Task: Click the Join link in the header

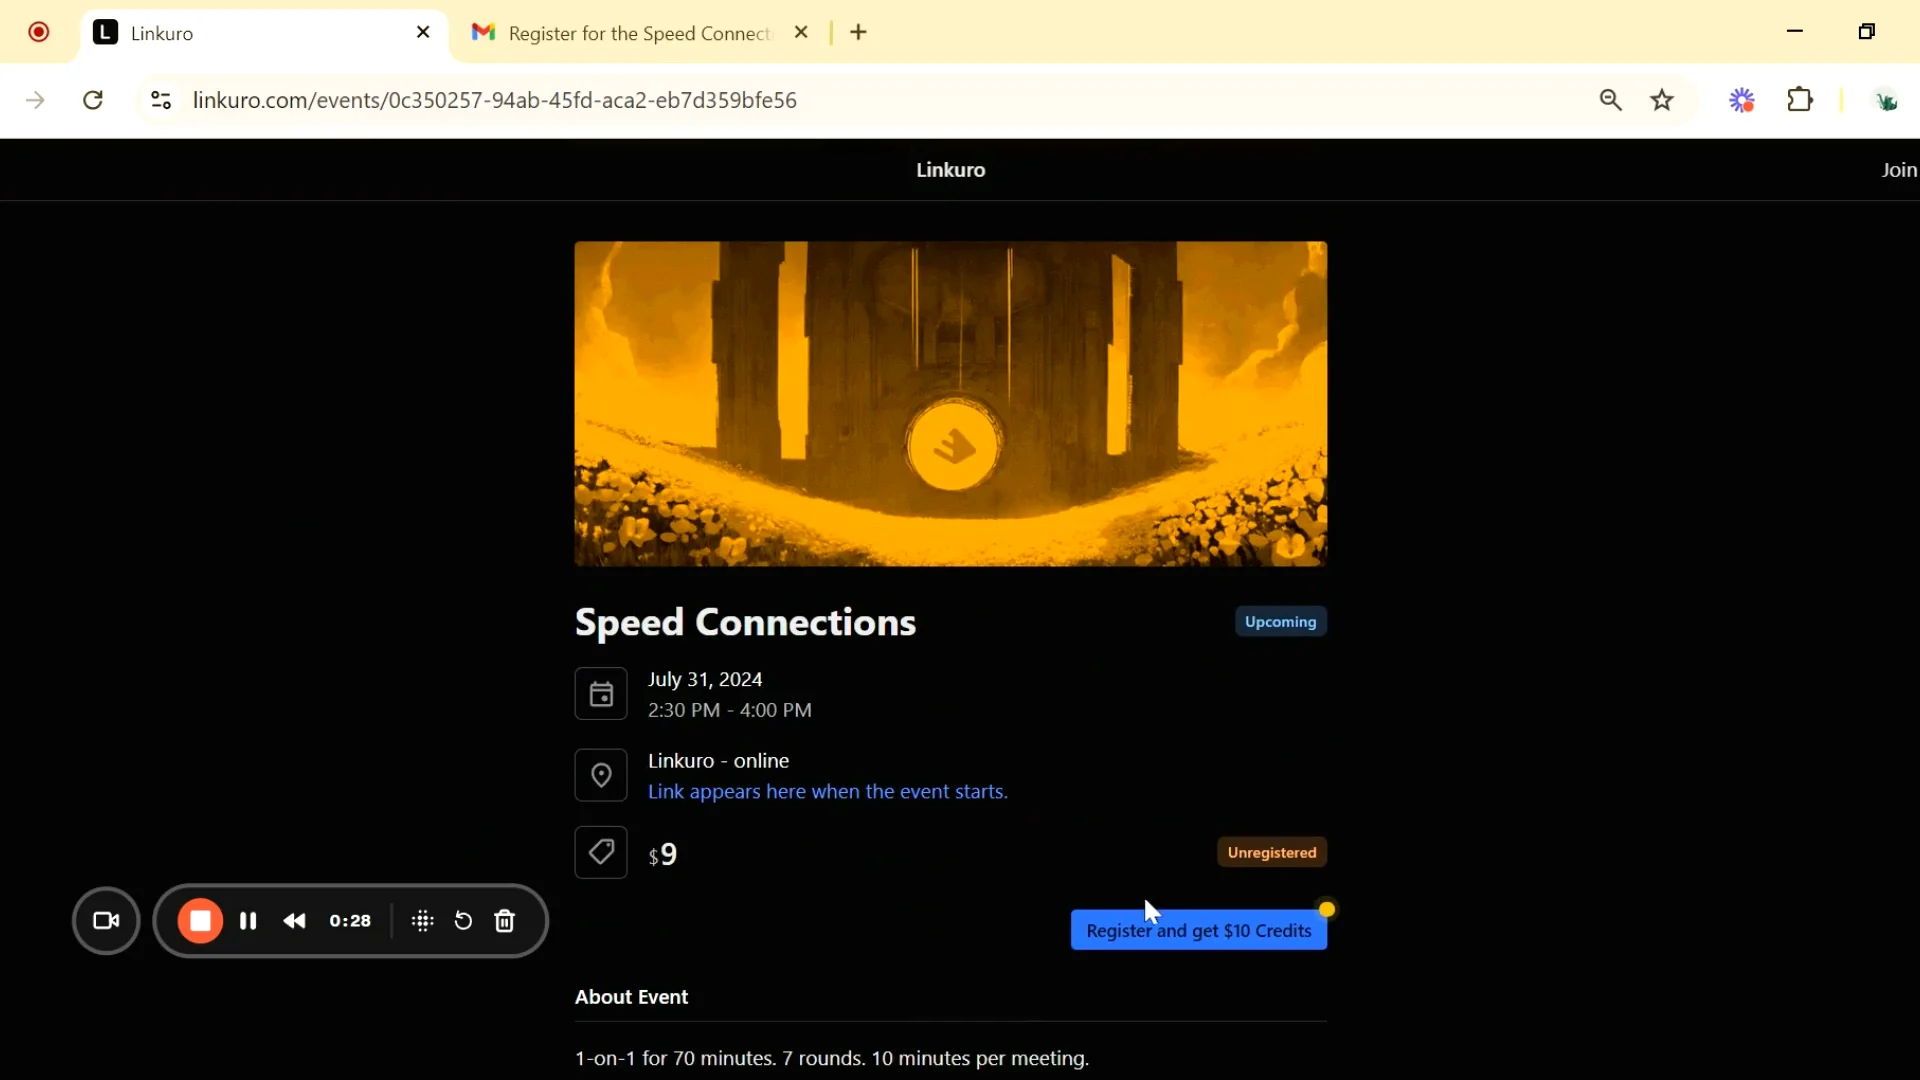Action: click(x=1898, y=171)
